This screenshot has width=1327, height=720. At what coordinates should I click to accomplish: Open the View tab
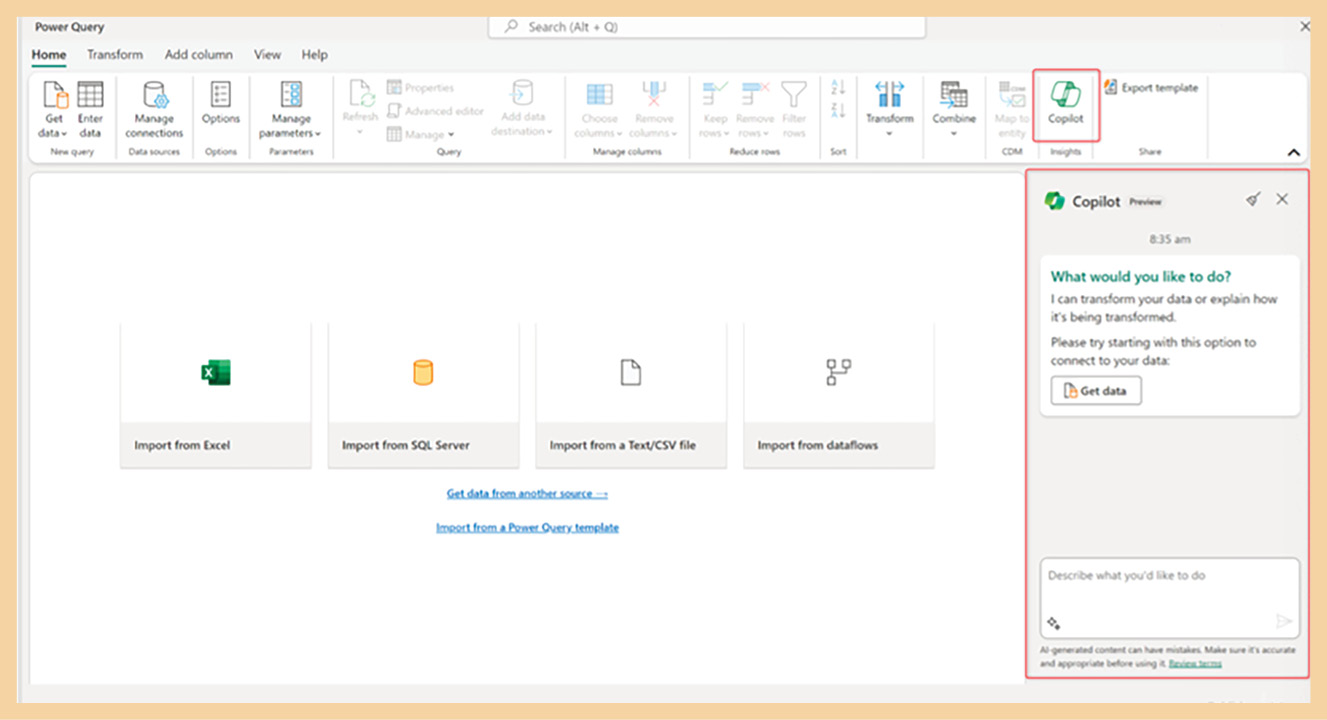click(x=267, y=55)
